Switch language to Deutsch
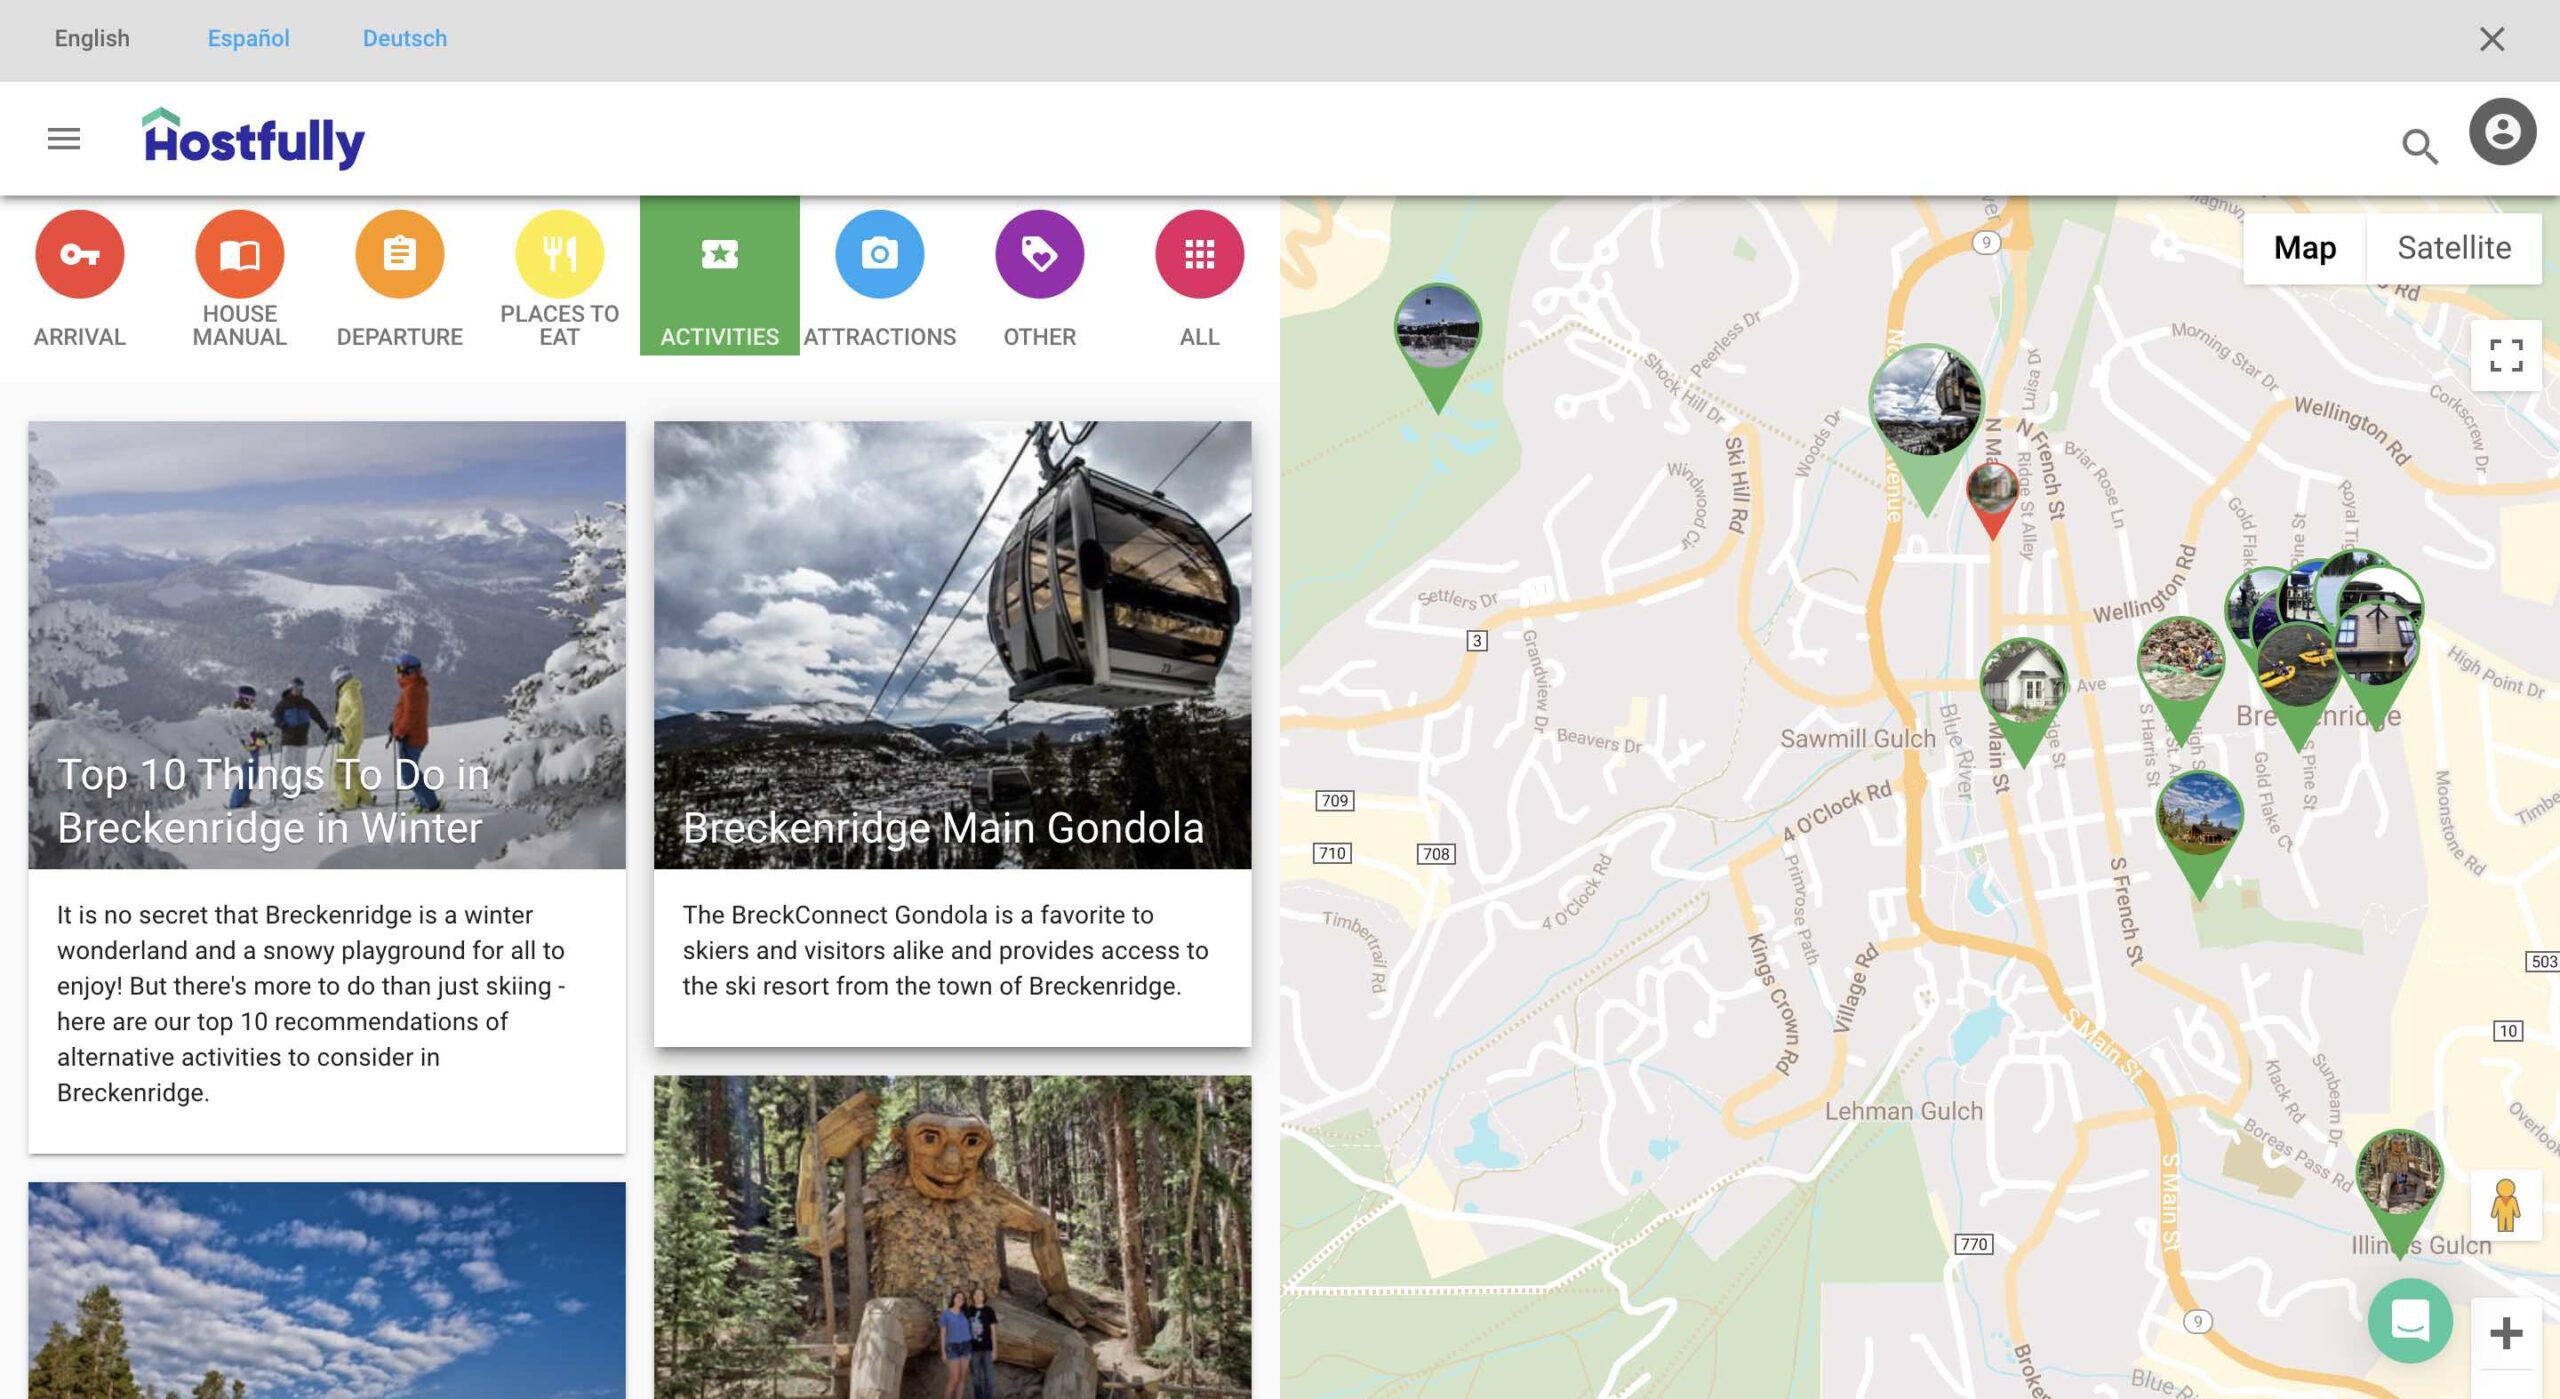The image size is (2560, 1399). (x=405, y=38)
